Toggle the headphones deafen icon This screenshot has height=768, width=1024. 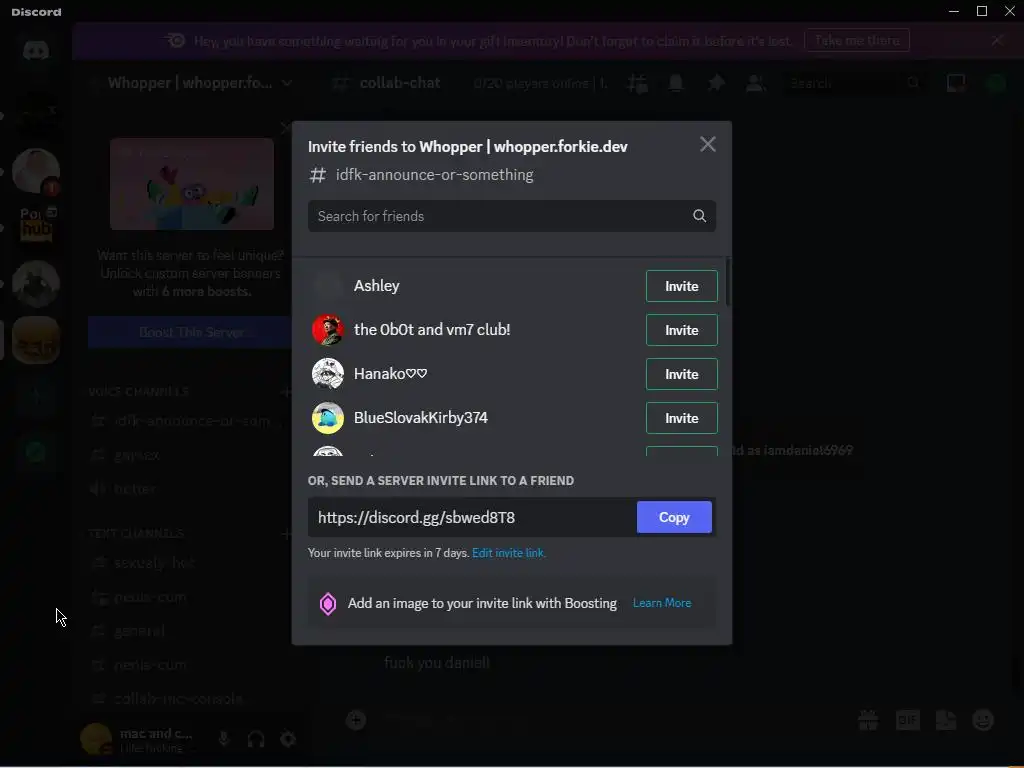[x=256, y=739]
